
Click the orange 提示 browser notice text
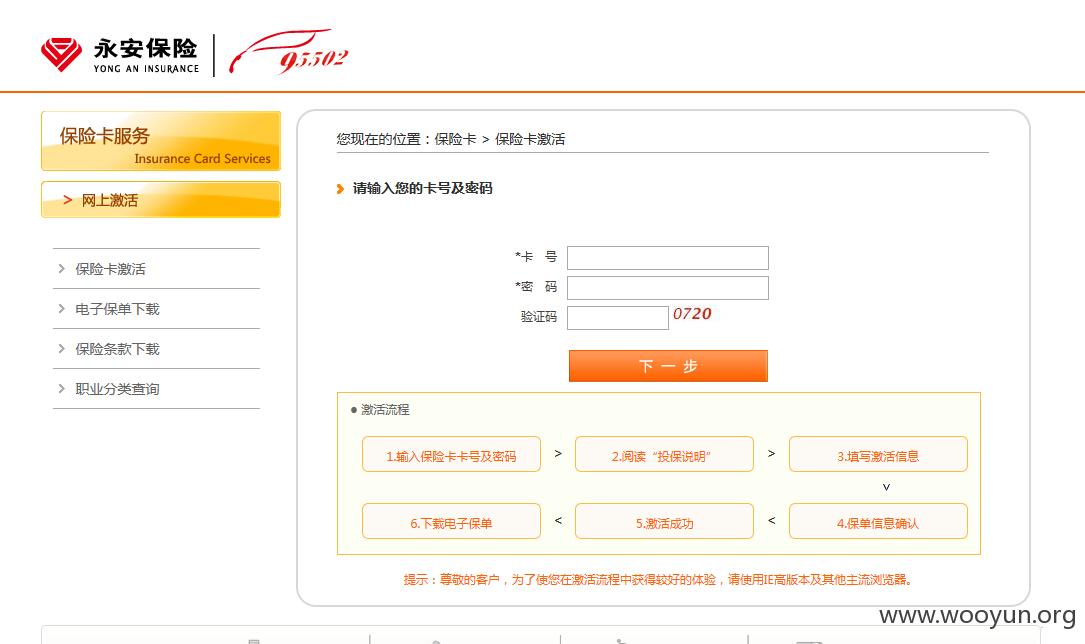[x=657, y=580]
